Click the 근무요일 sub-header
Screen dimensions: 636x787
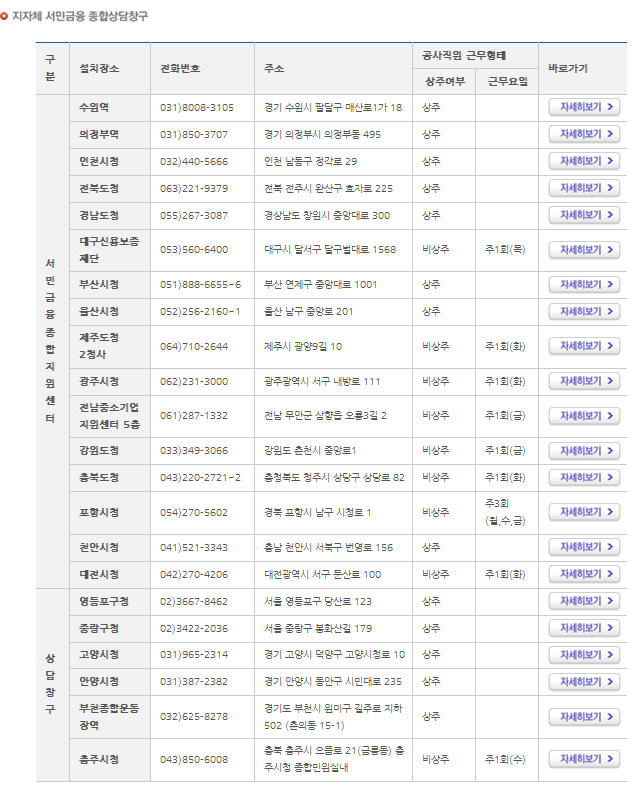coord(507,82)
